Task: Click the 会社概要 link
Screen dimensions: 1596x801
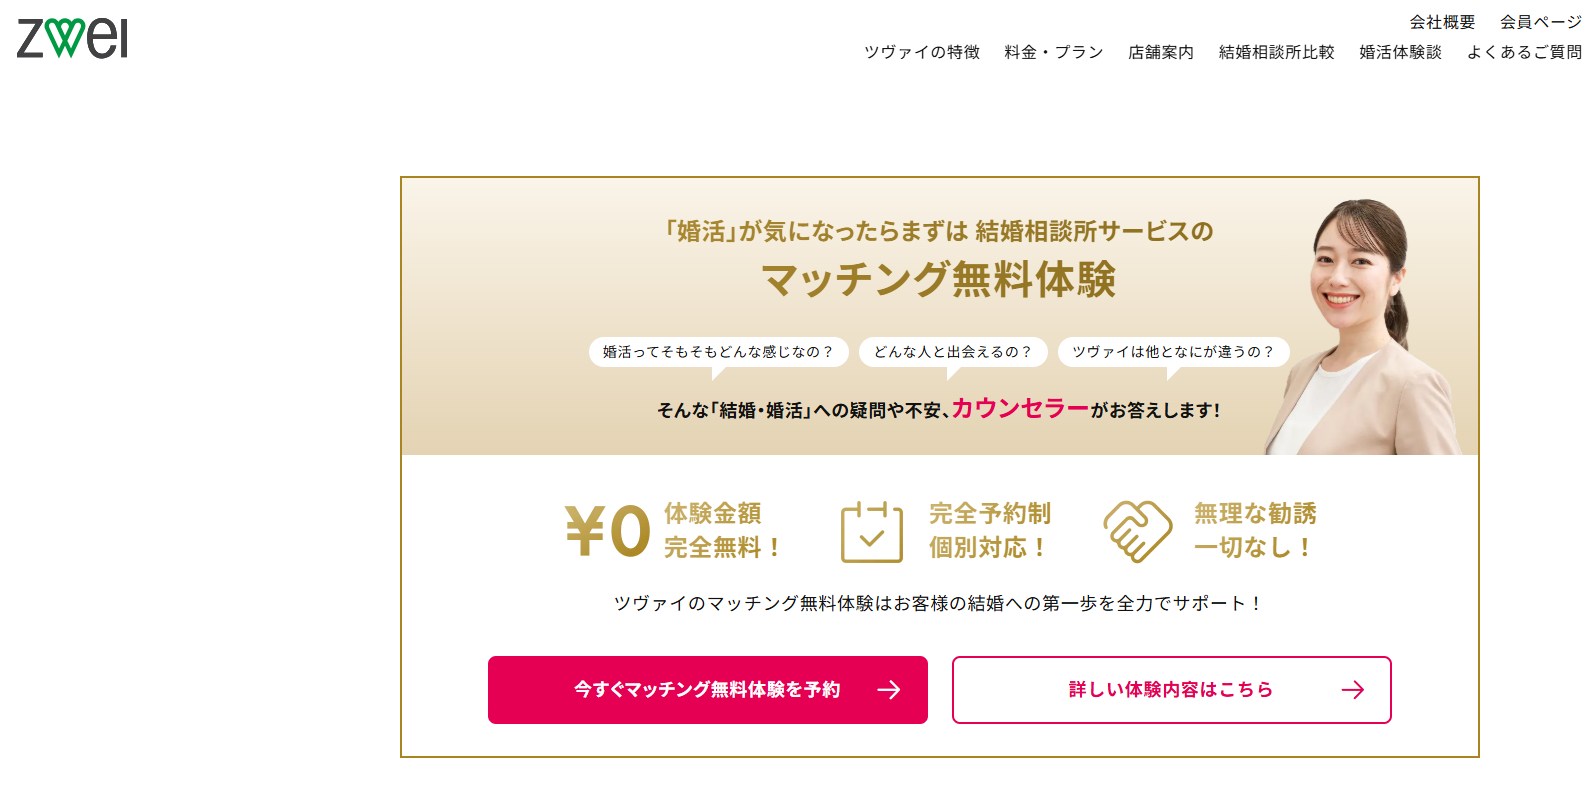Action: click(1442, 22)
